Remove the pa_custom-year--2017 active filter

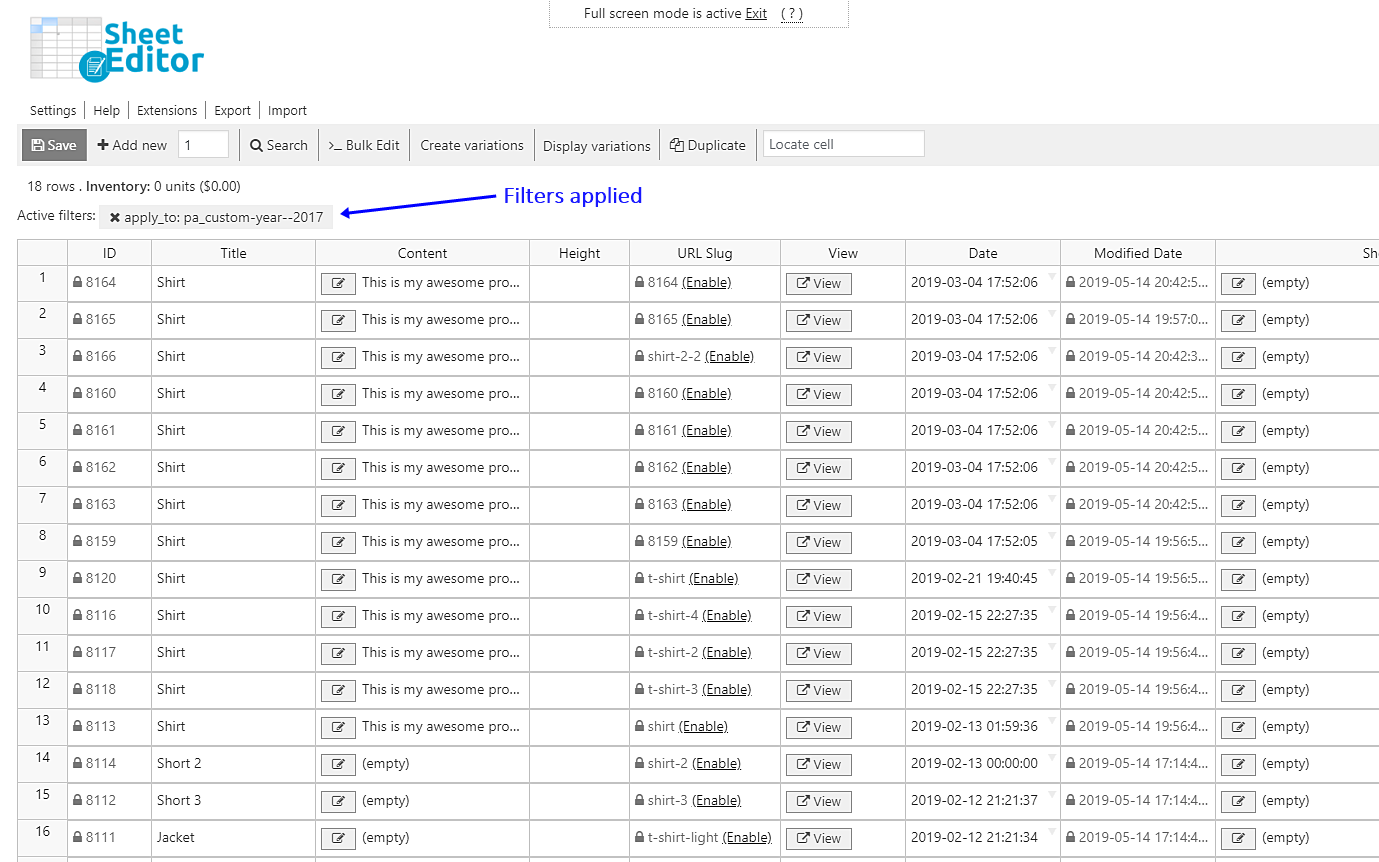coord(115,217)
